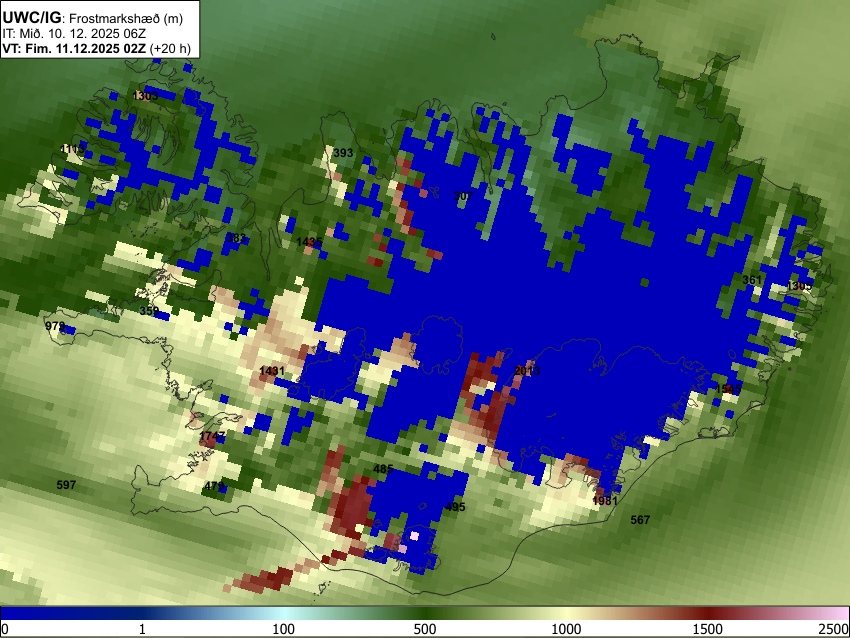The width and height of the screenshot is (850, 638).
Task: Click the 1500 tick on the color scale
Action: (707, 629)
